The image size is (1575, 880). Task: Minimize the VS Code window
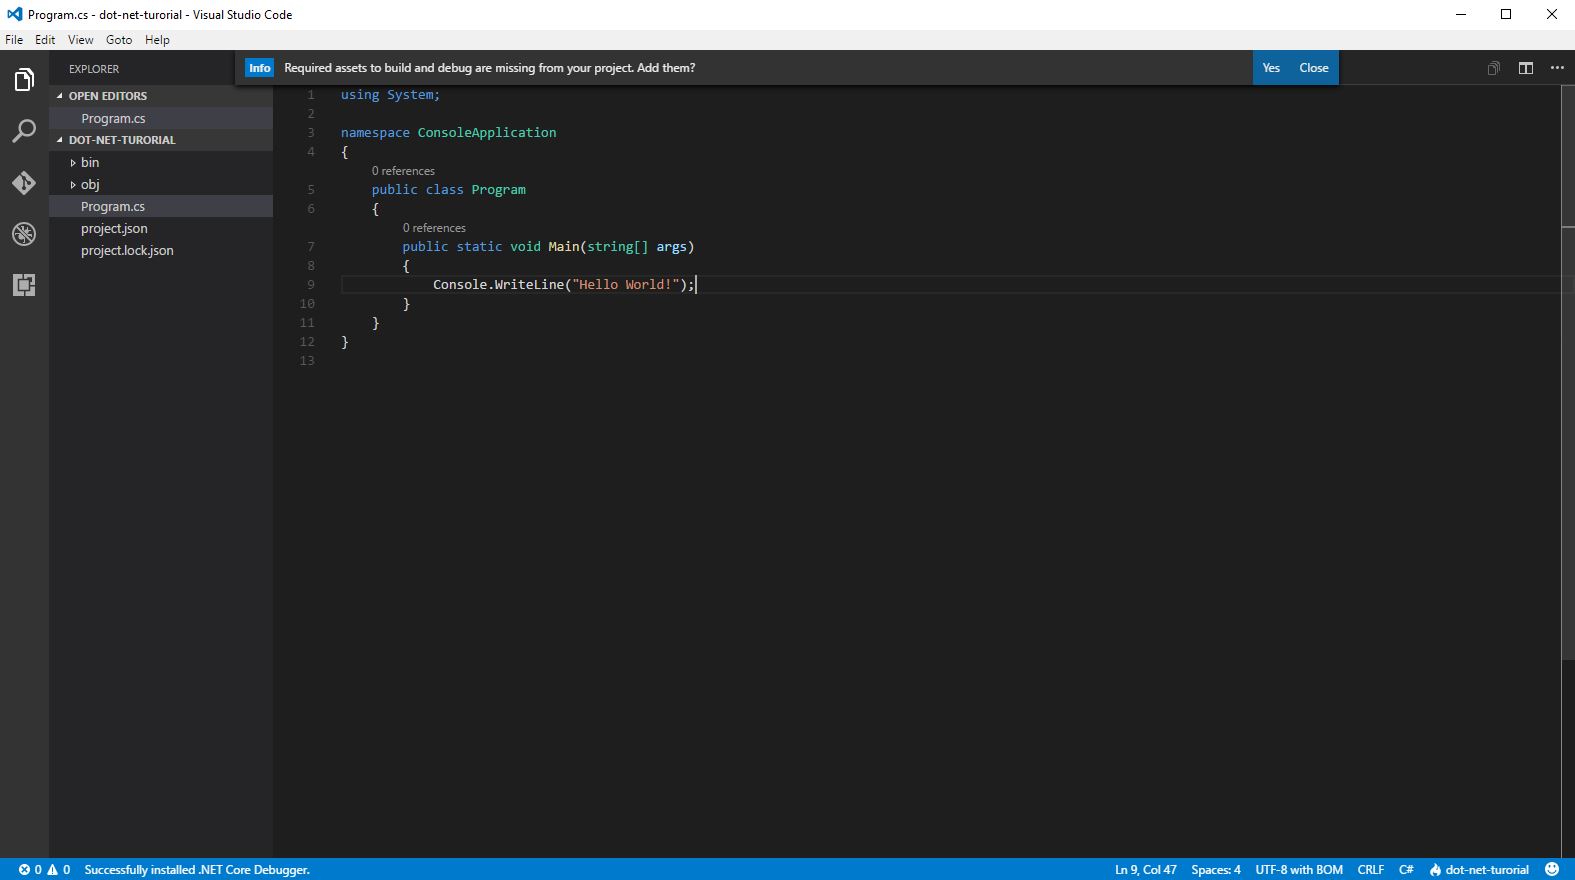pos(1461,14)
